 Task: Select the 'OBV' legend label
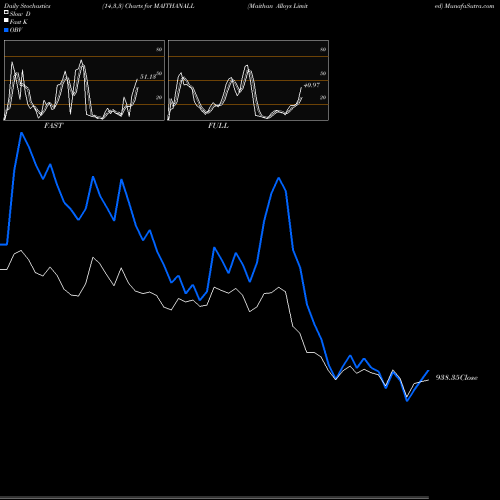point(16,30)
